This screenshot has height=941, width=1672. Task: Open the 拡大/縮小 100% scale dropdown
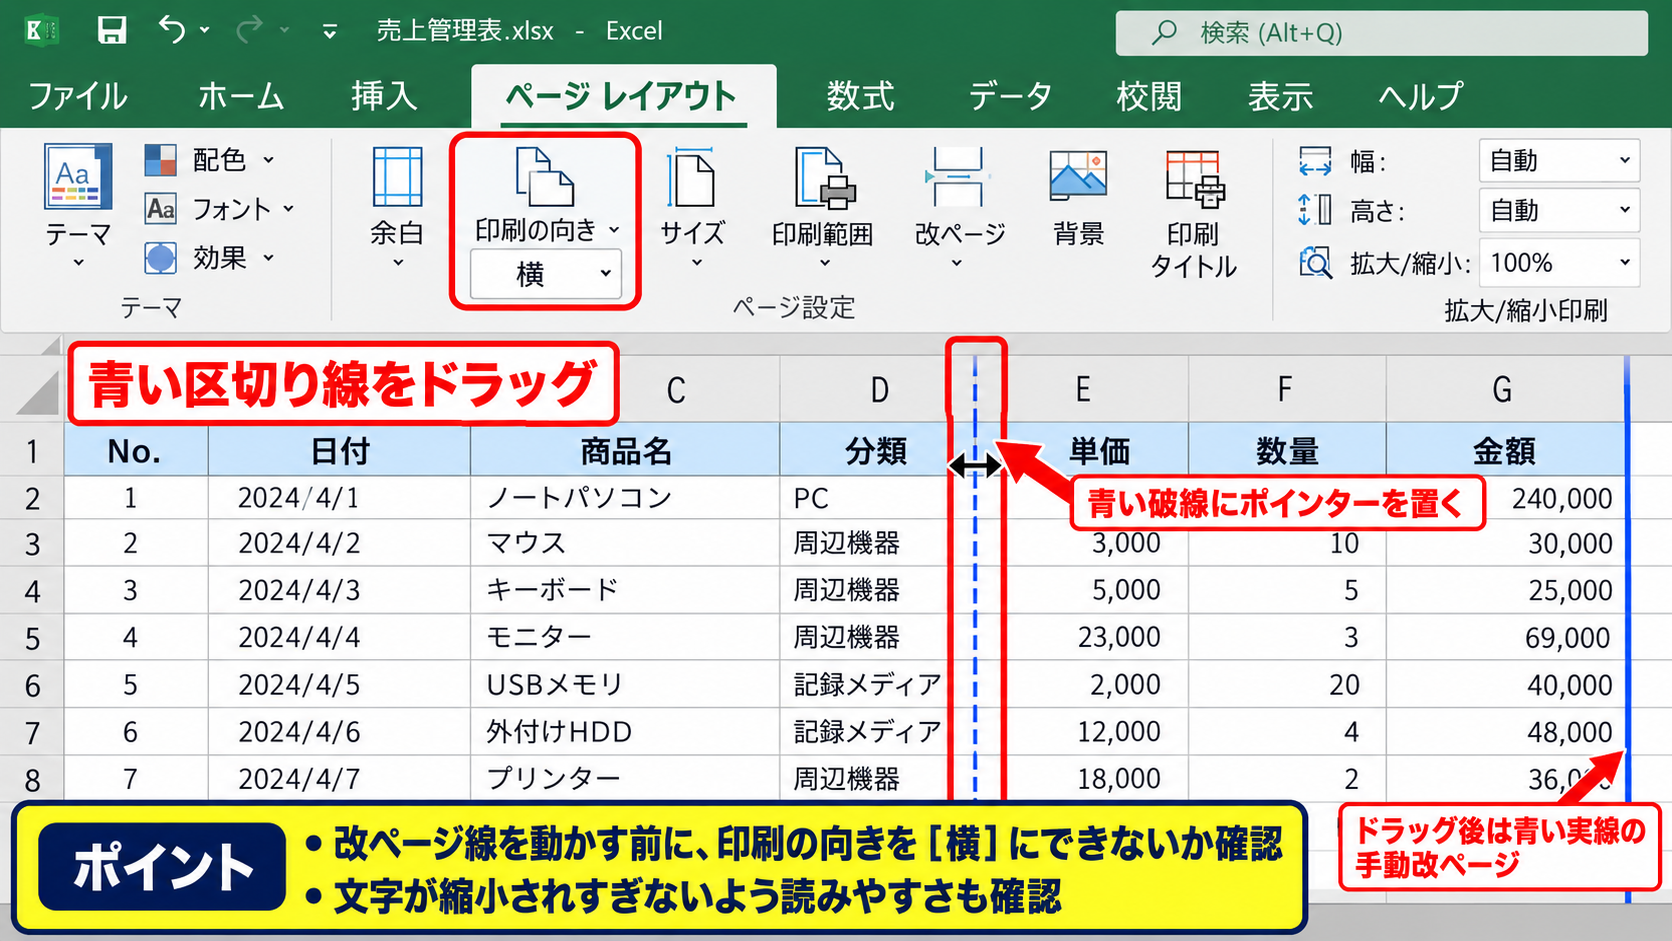click(1560, 263)
